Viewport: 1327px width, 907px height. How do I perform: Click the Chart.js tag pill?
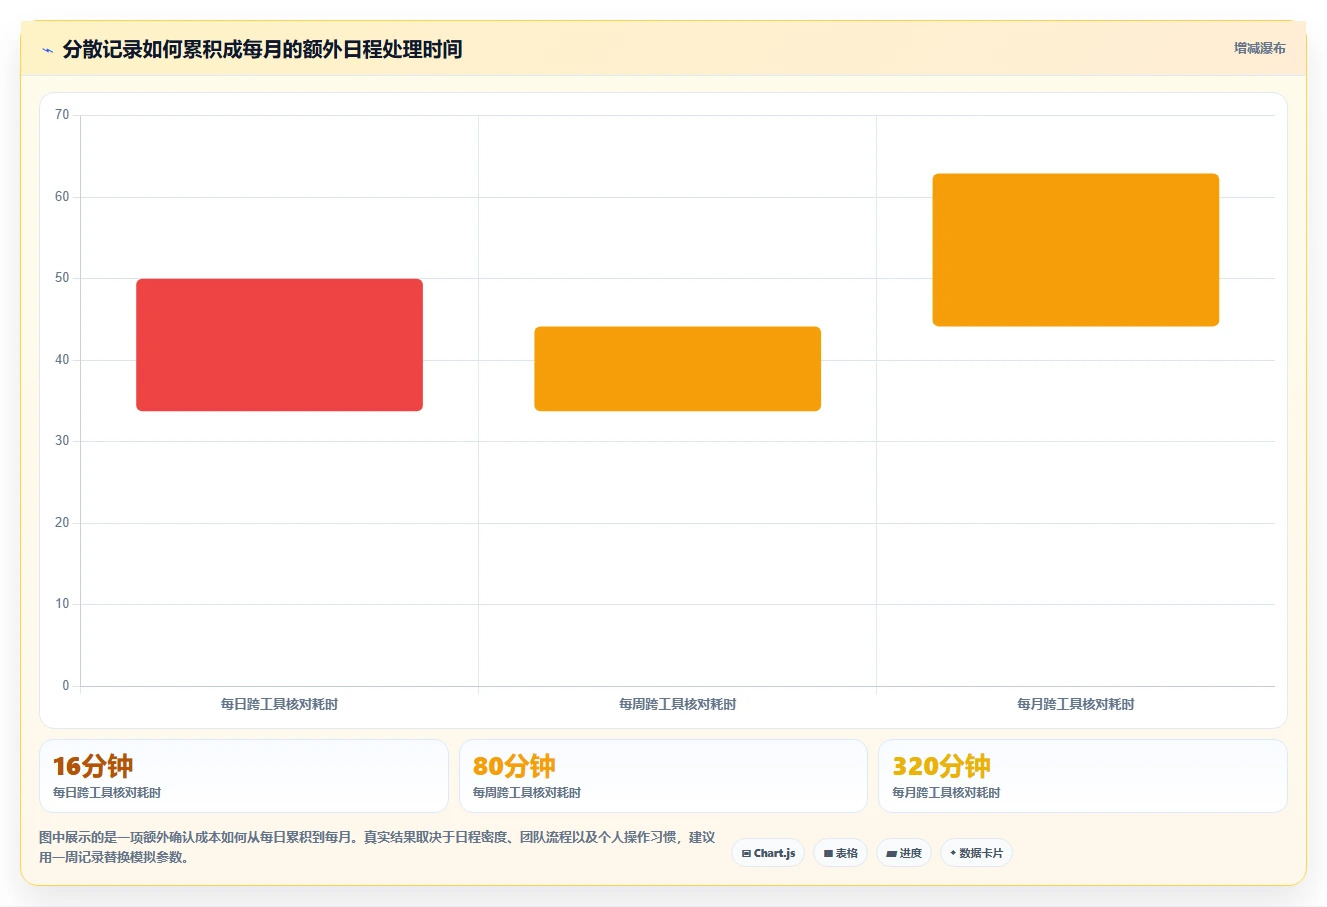pyautogui.click(x=768, y=853)
